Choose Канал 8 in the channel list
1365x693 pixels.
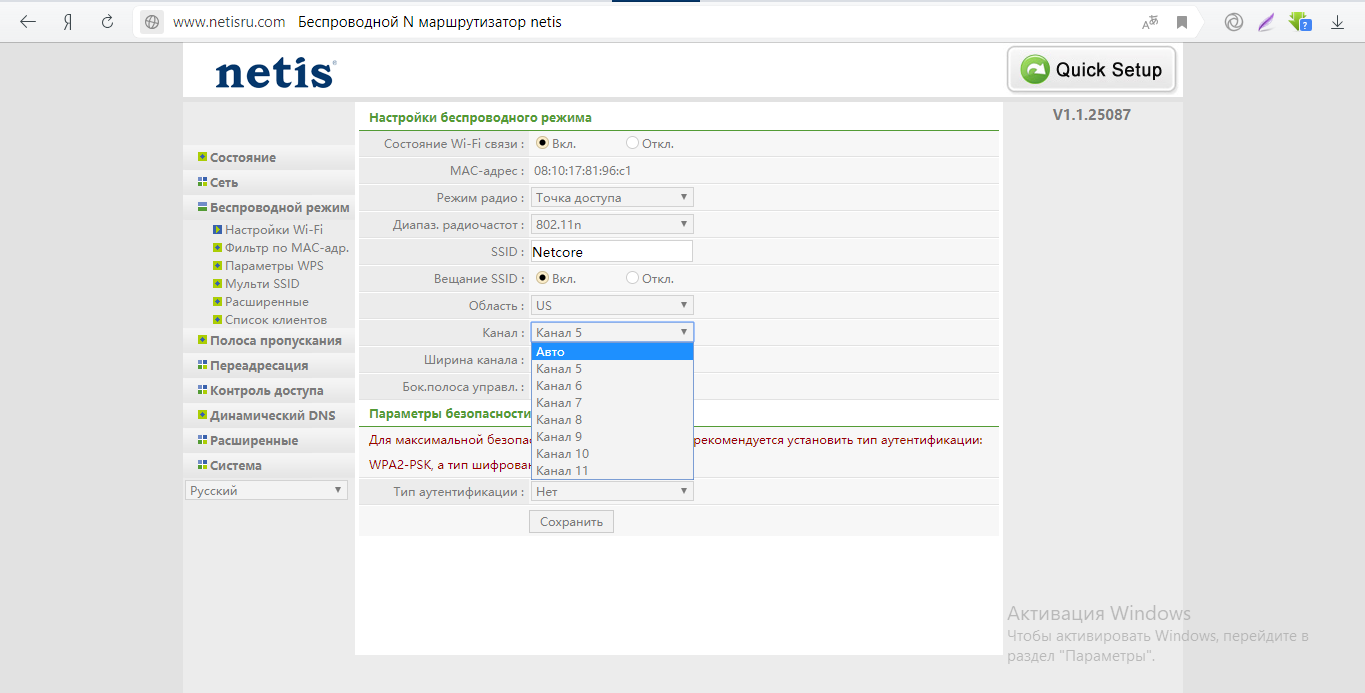coord(612,420)
